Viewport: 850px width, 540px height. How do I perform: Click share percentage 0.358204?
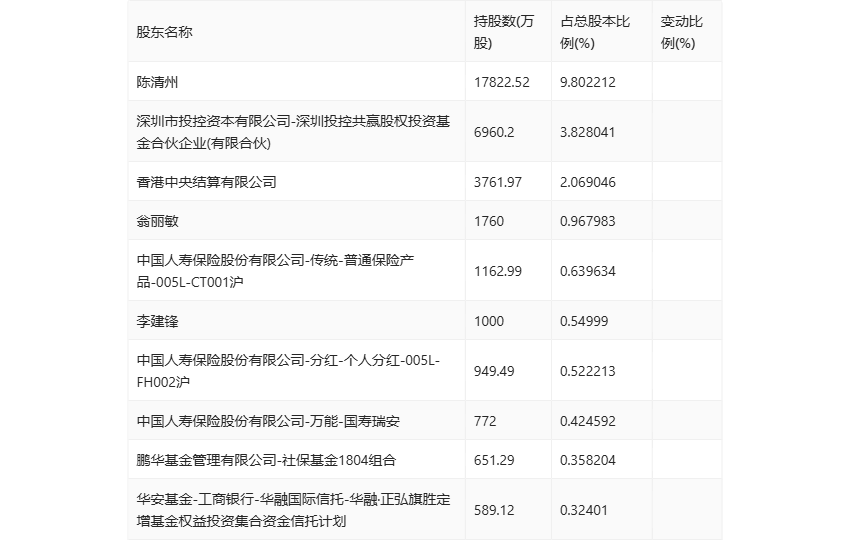(x=588, y=460)
